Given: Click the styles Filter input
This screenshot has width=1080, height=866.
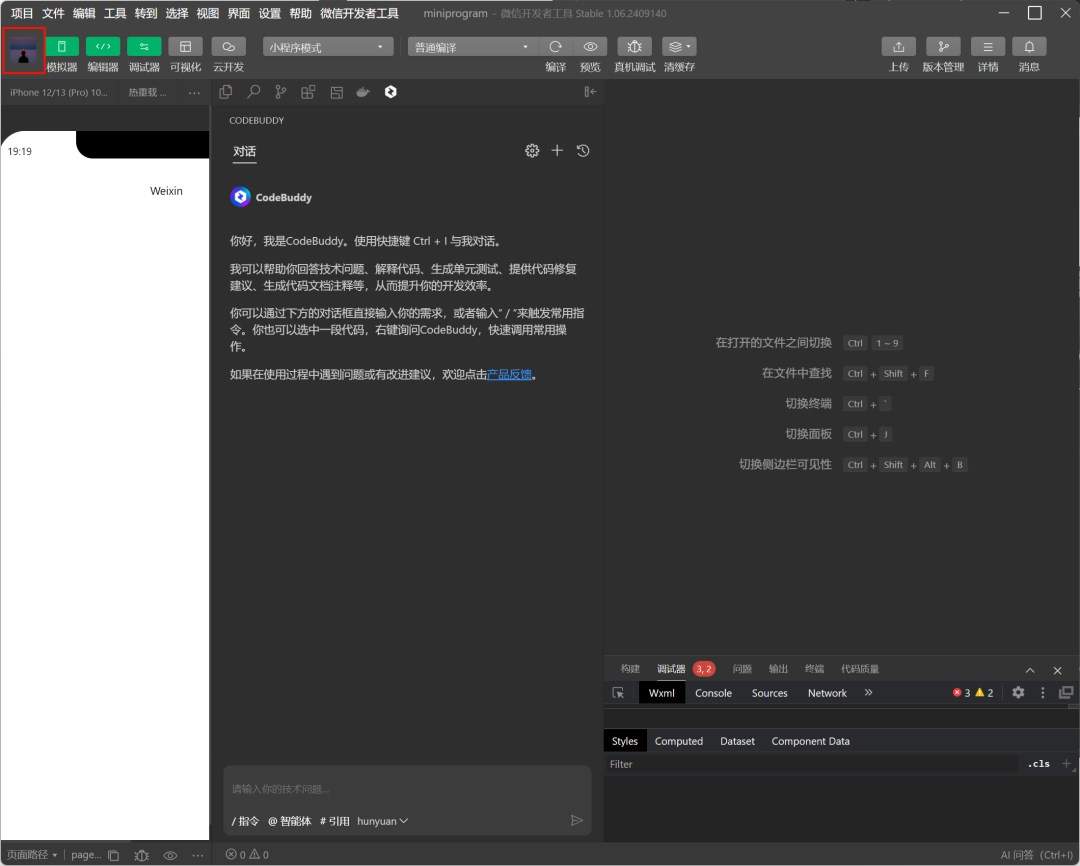Looking at the screenshot, I should [x=811, y=764].
